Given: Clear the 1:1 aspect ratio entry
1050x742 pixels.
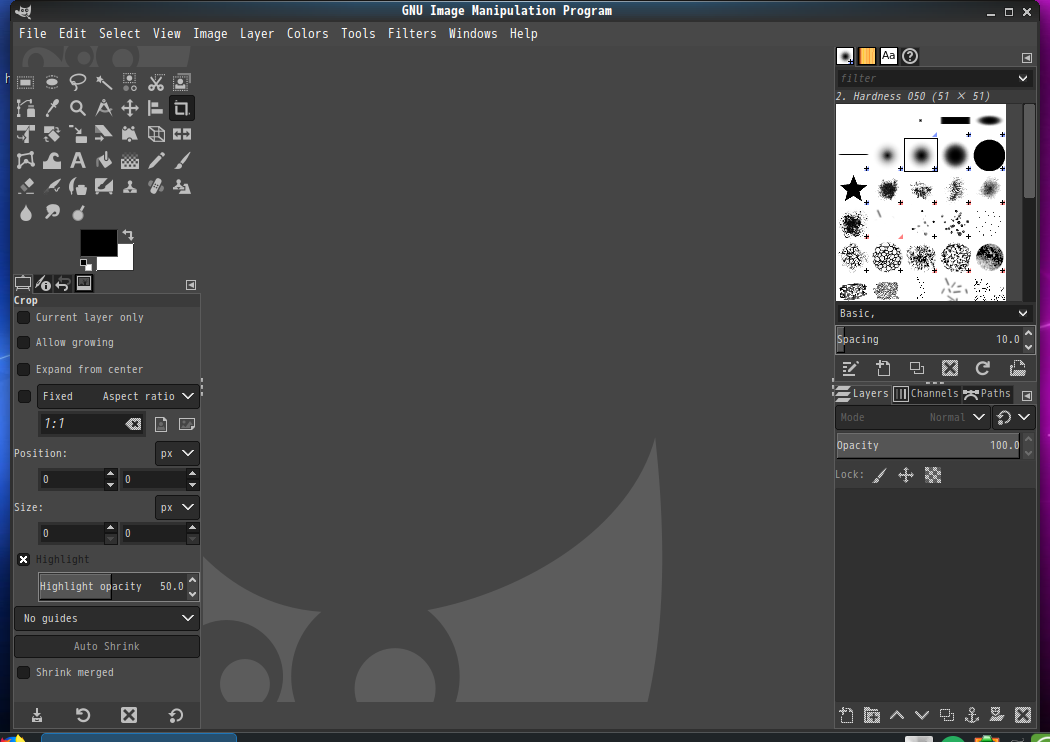Looking at the screenshot, I should (133, 424).
